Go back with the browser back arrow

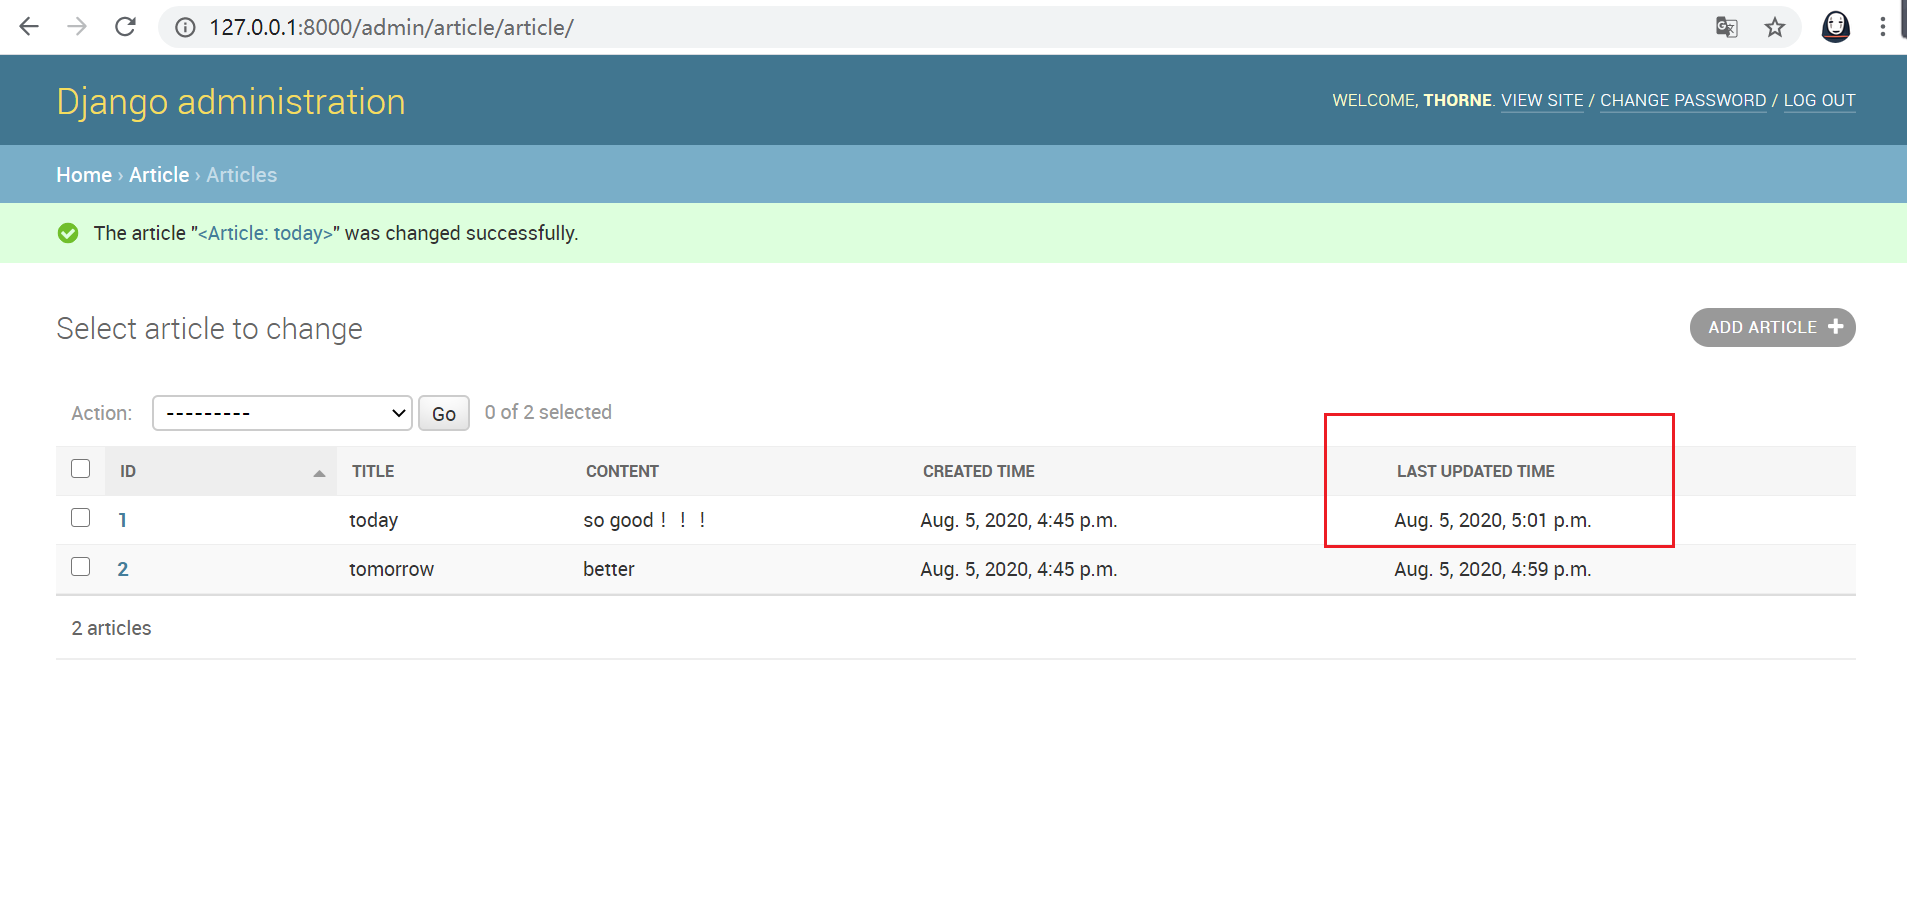tap(29, 27)
